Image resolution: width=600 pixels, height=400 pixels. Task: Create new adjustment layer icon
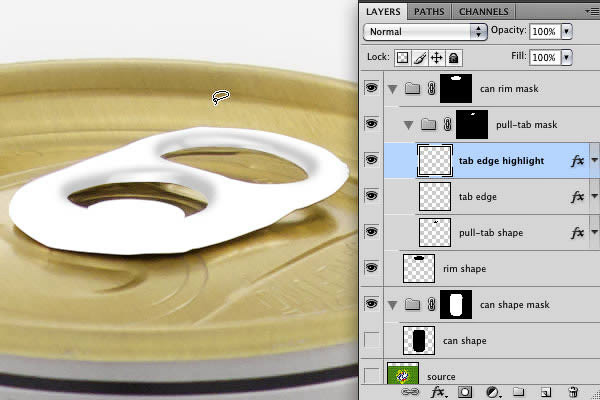[493, 392]
